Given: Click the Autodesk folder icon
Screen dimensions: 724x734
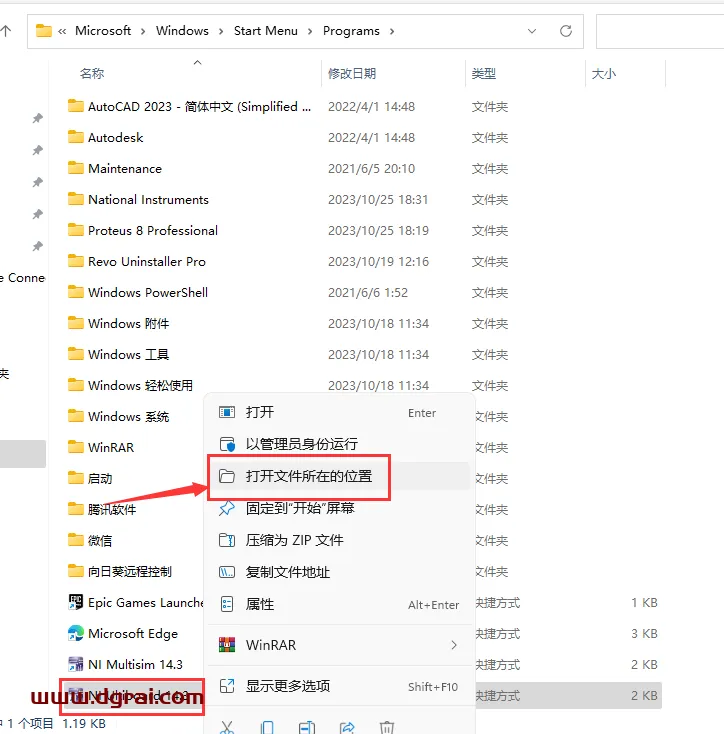Looking at the screenshot, I should [76, 137].
